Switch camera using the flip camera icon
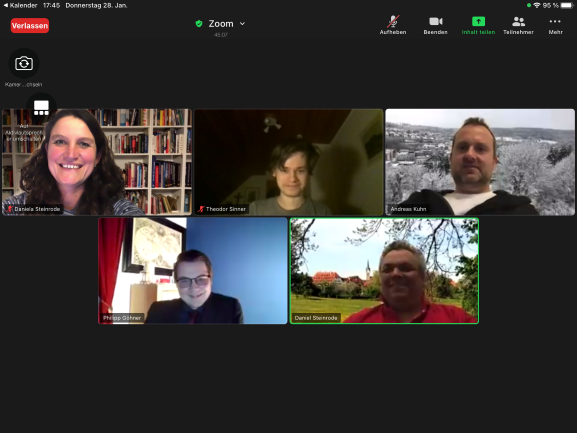The image size is (577, 433). 24,63
